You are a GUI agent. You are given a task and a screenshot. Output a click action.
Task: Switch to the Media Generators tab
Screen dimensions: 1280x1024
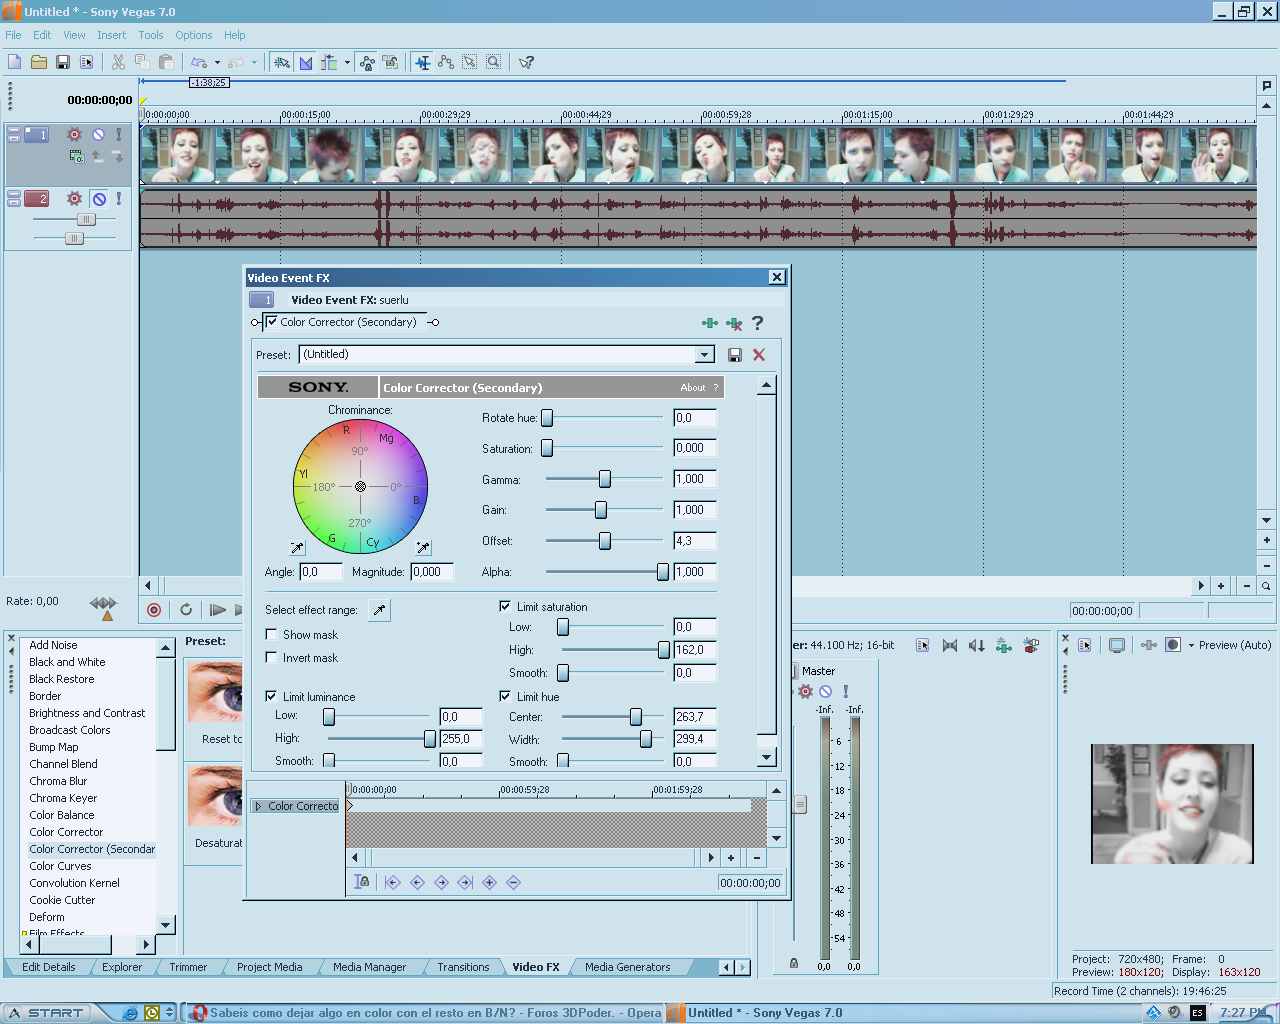click(x=628, y=967)
